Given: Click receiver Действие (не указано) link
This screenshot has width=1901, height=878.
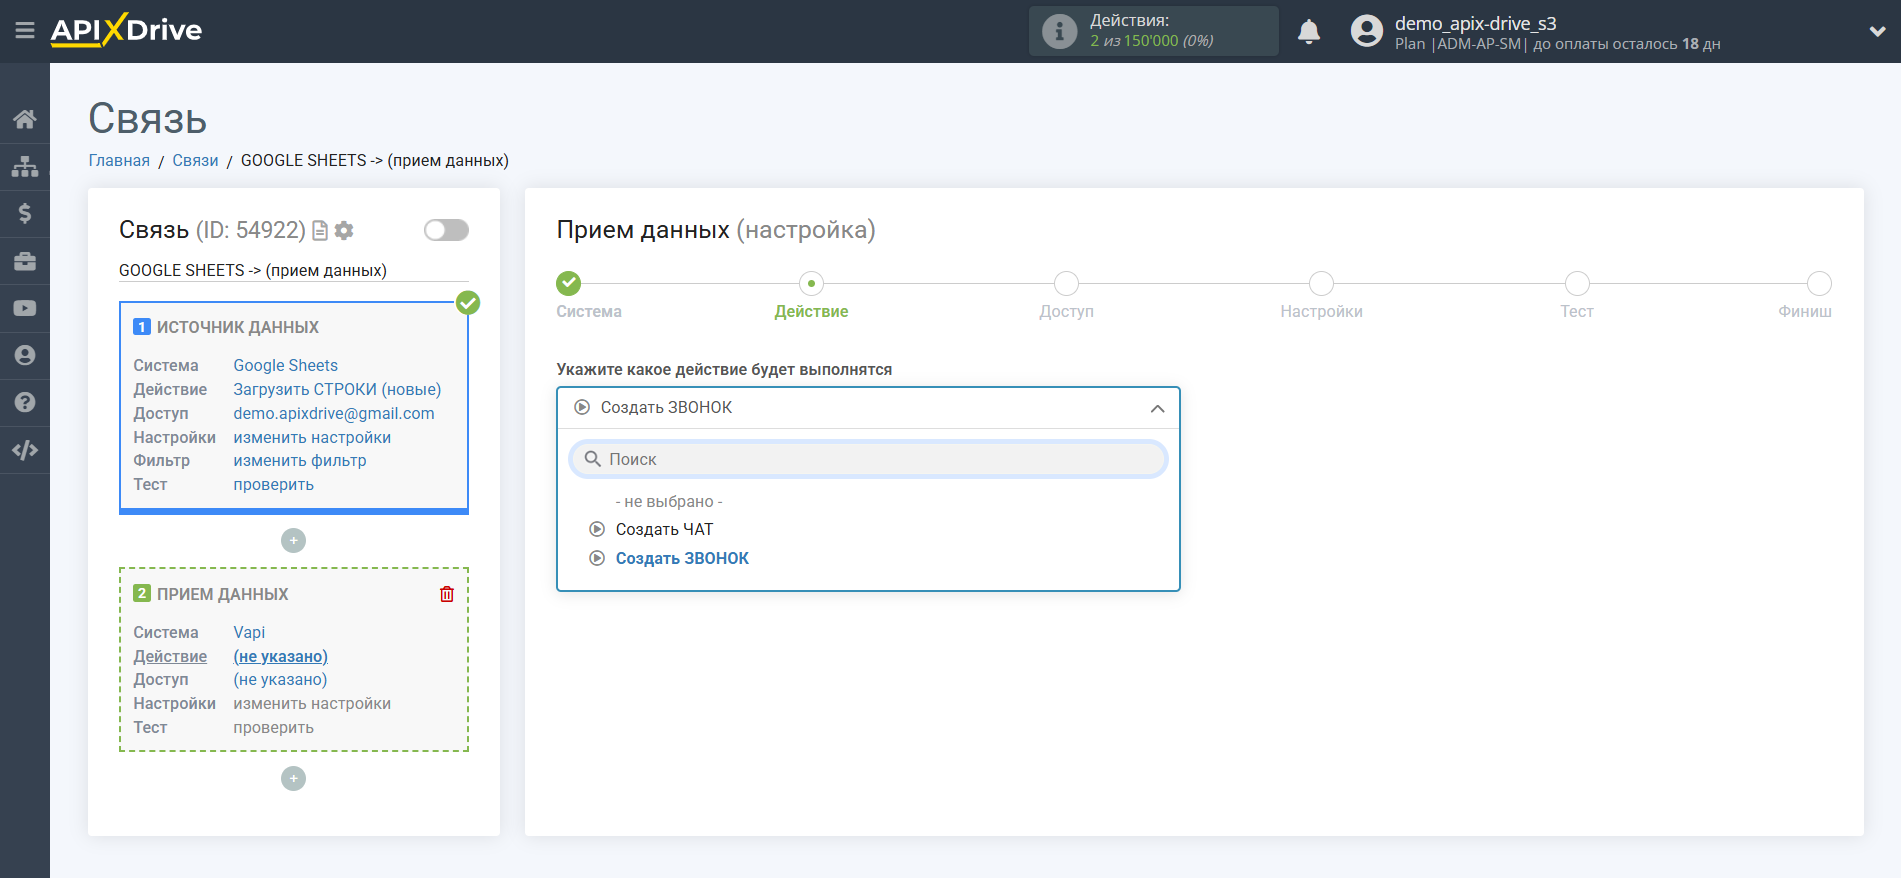Looking at the screenshot, I should click(280, 657).
